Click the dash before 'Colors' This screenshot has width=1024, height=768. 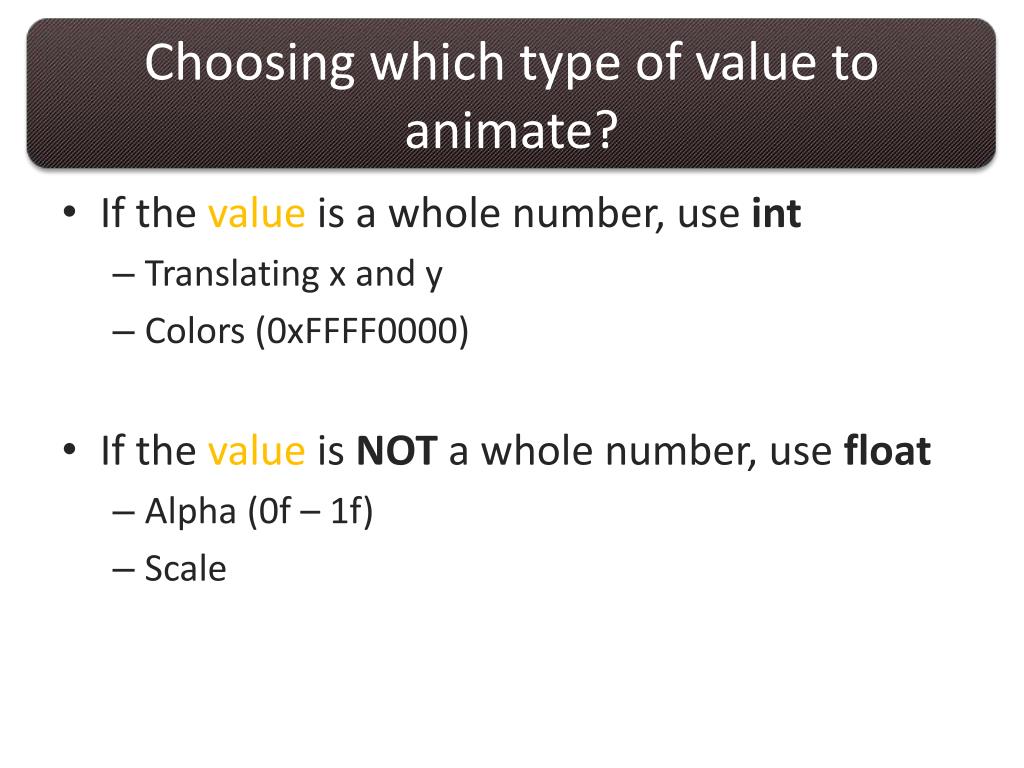coord(123,332)
